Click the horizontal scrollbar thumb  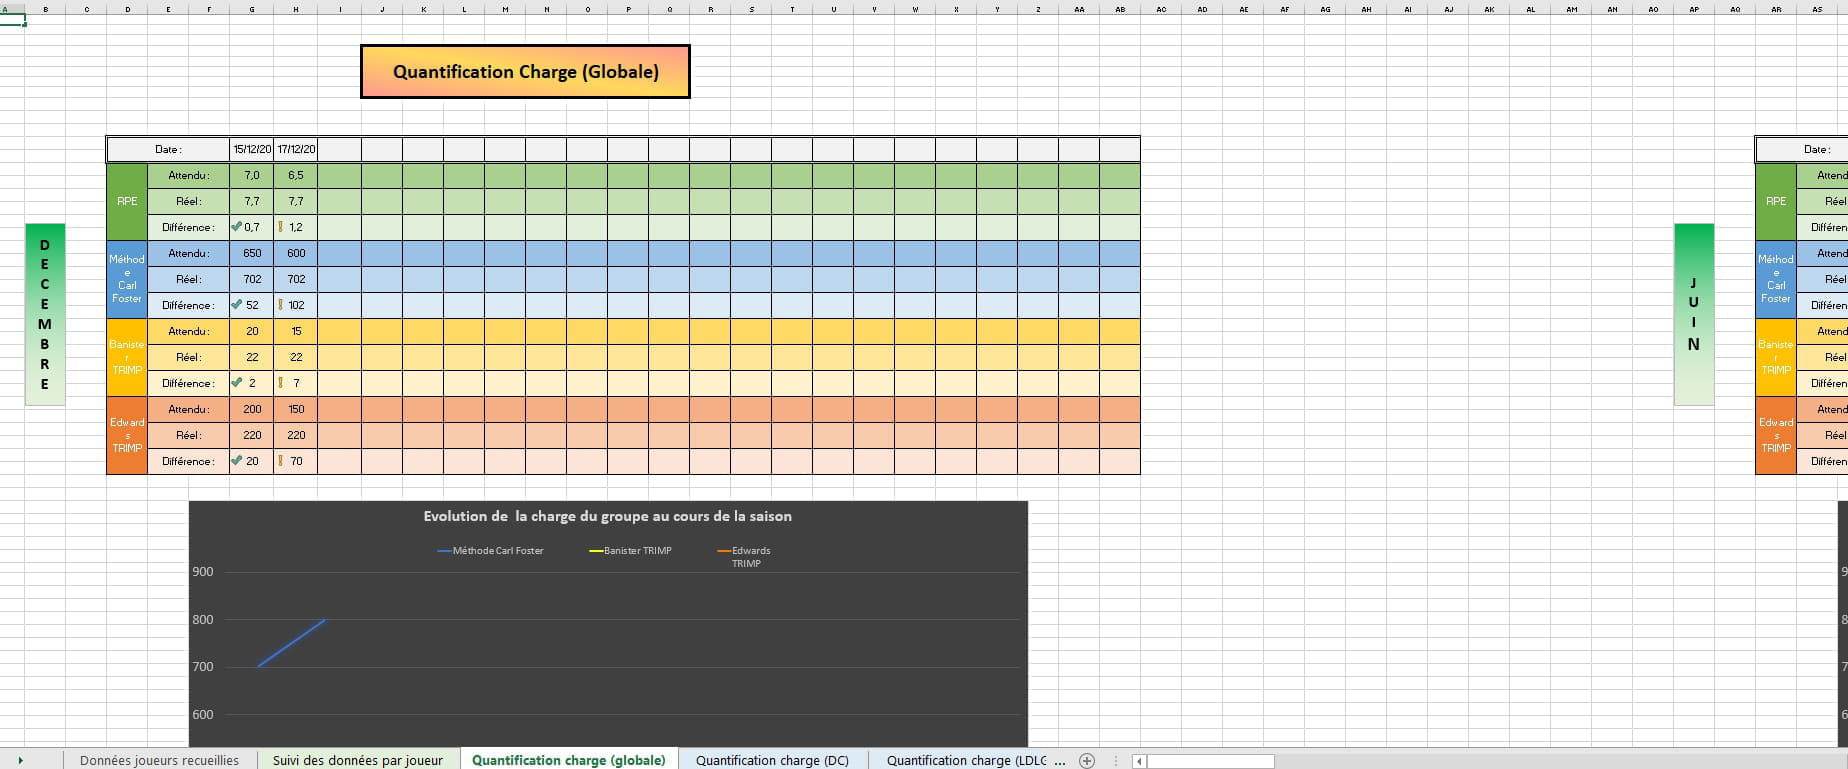[1210, 761]
